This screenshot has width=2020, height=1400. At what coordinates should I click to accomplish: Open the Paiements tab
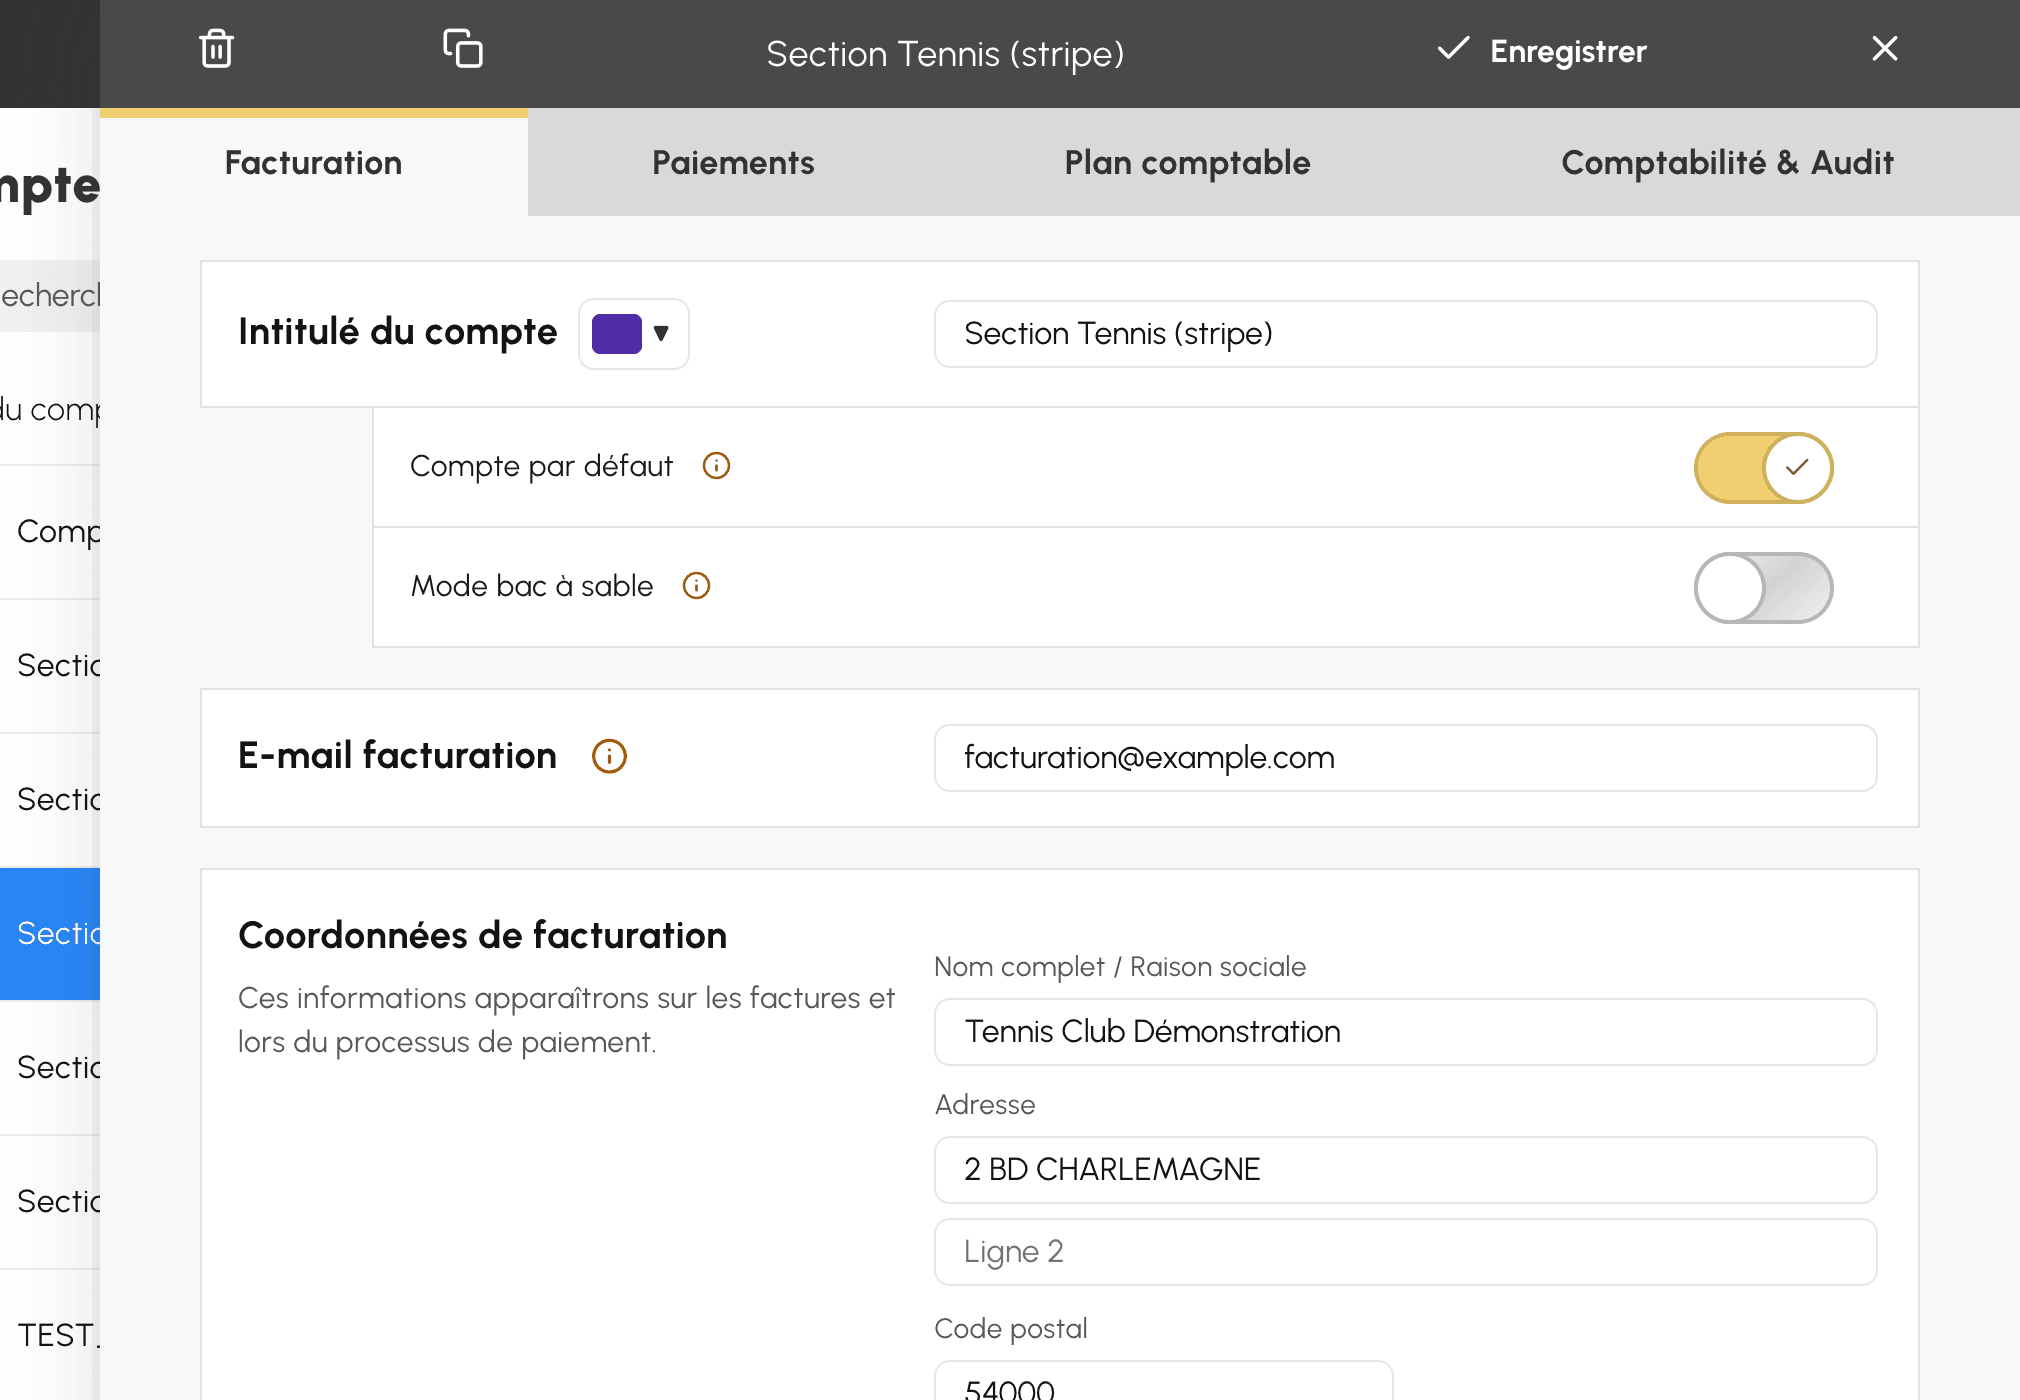[733, 163]
